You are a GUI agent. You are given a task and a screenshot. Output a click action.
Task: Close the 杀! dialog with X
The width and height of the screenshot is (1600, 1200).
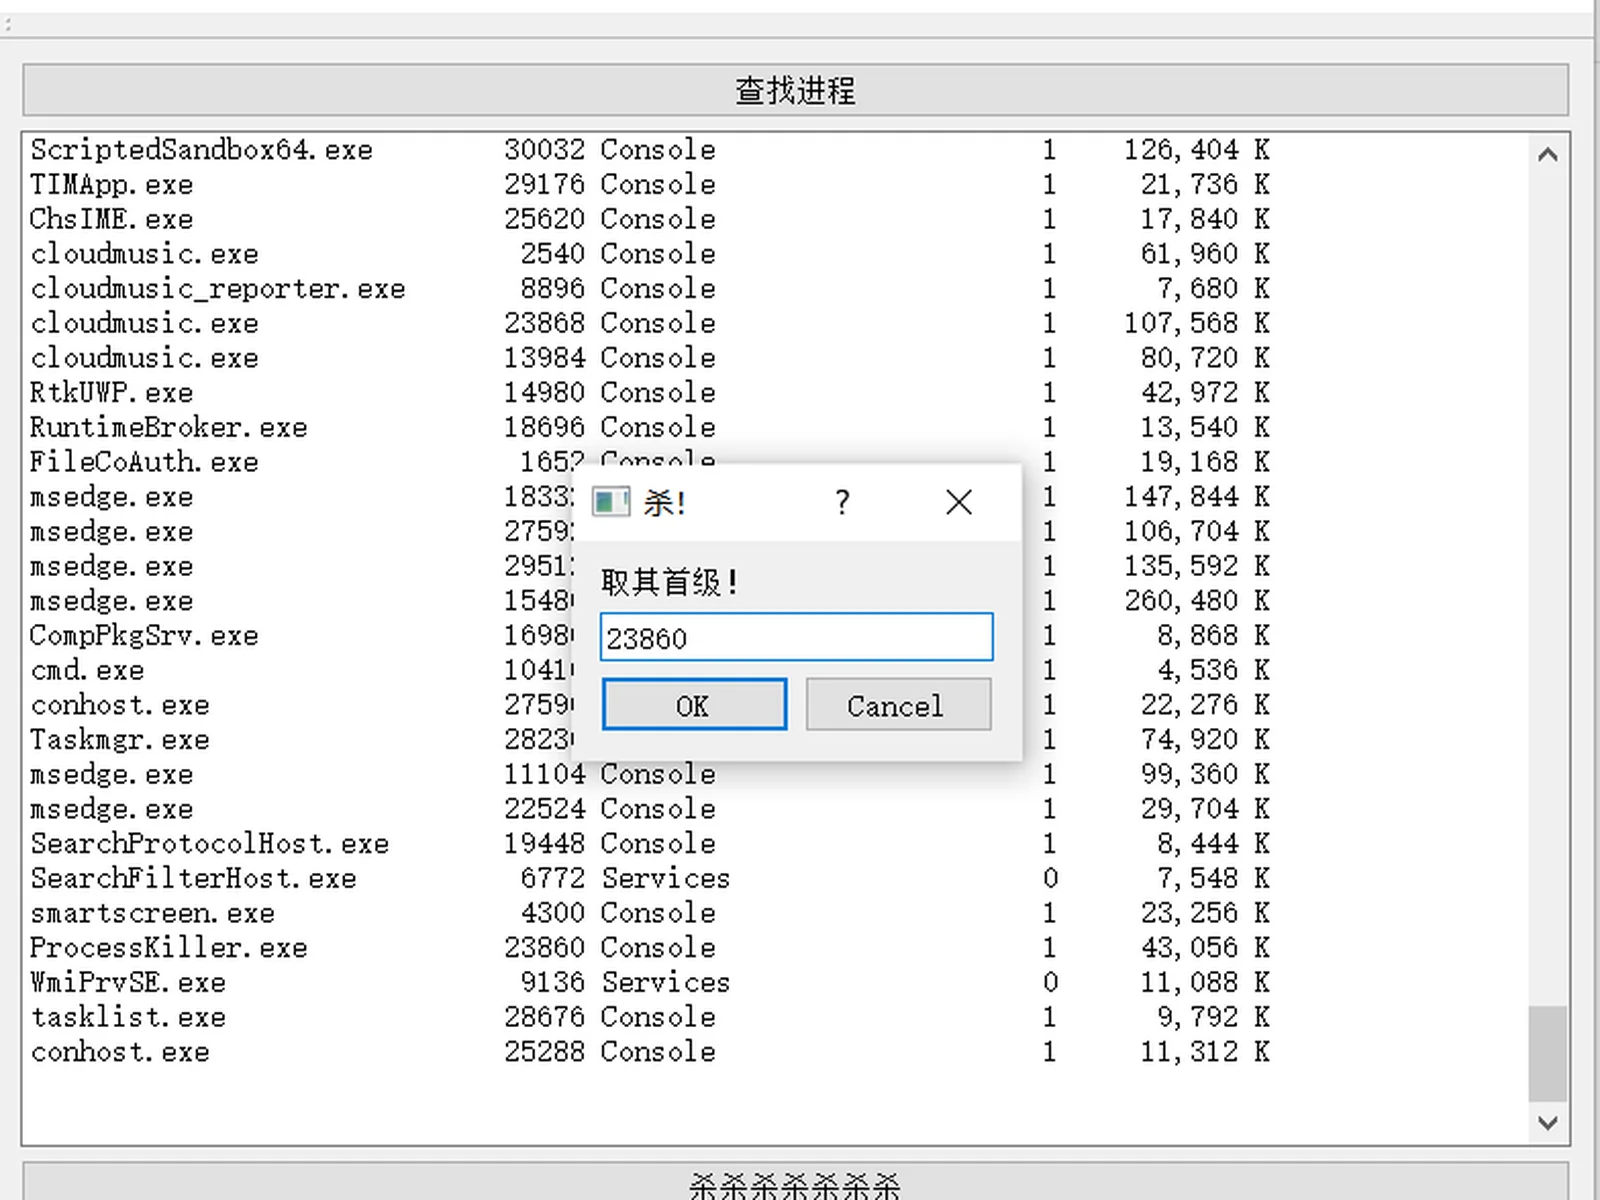click(959, 501)
